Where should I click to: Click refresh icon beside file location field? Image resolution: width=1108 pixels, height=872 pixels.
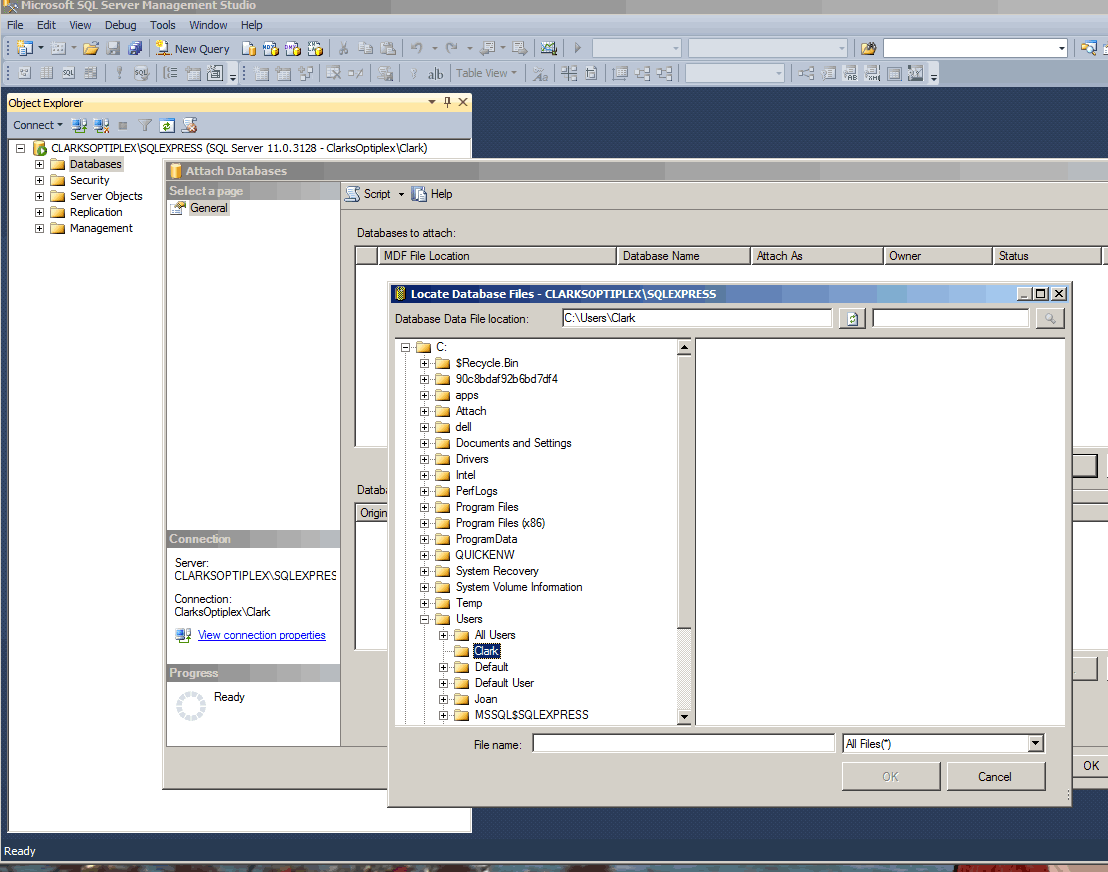click(x=851, y=319)
